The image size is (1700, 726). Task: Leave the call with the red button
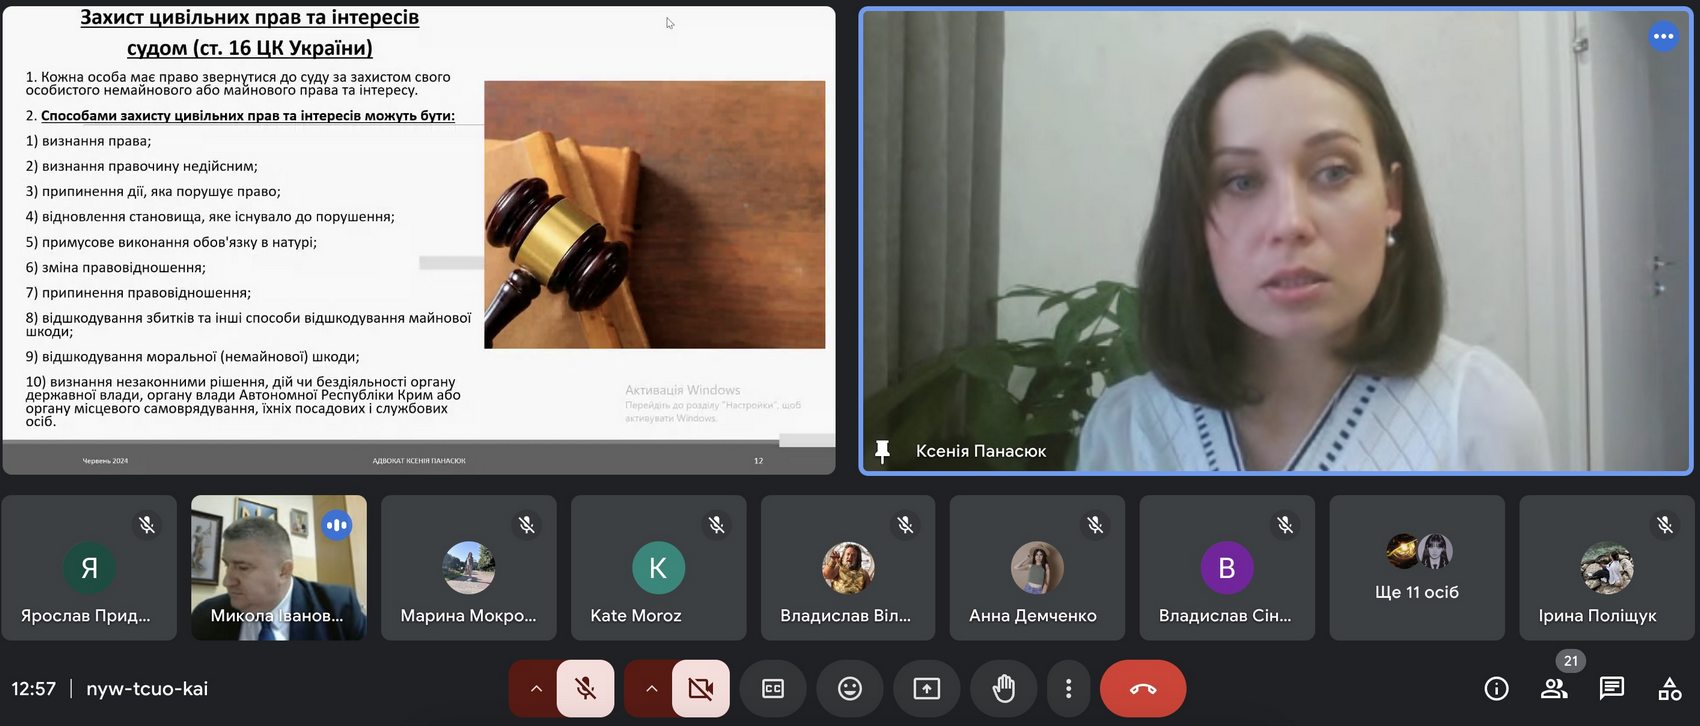pyautogui.click(x=1143, y=688)
